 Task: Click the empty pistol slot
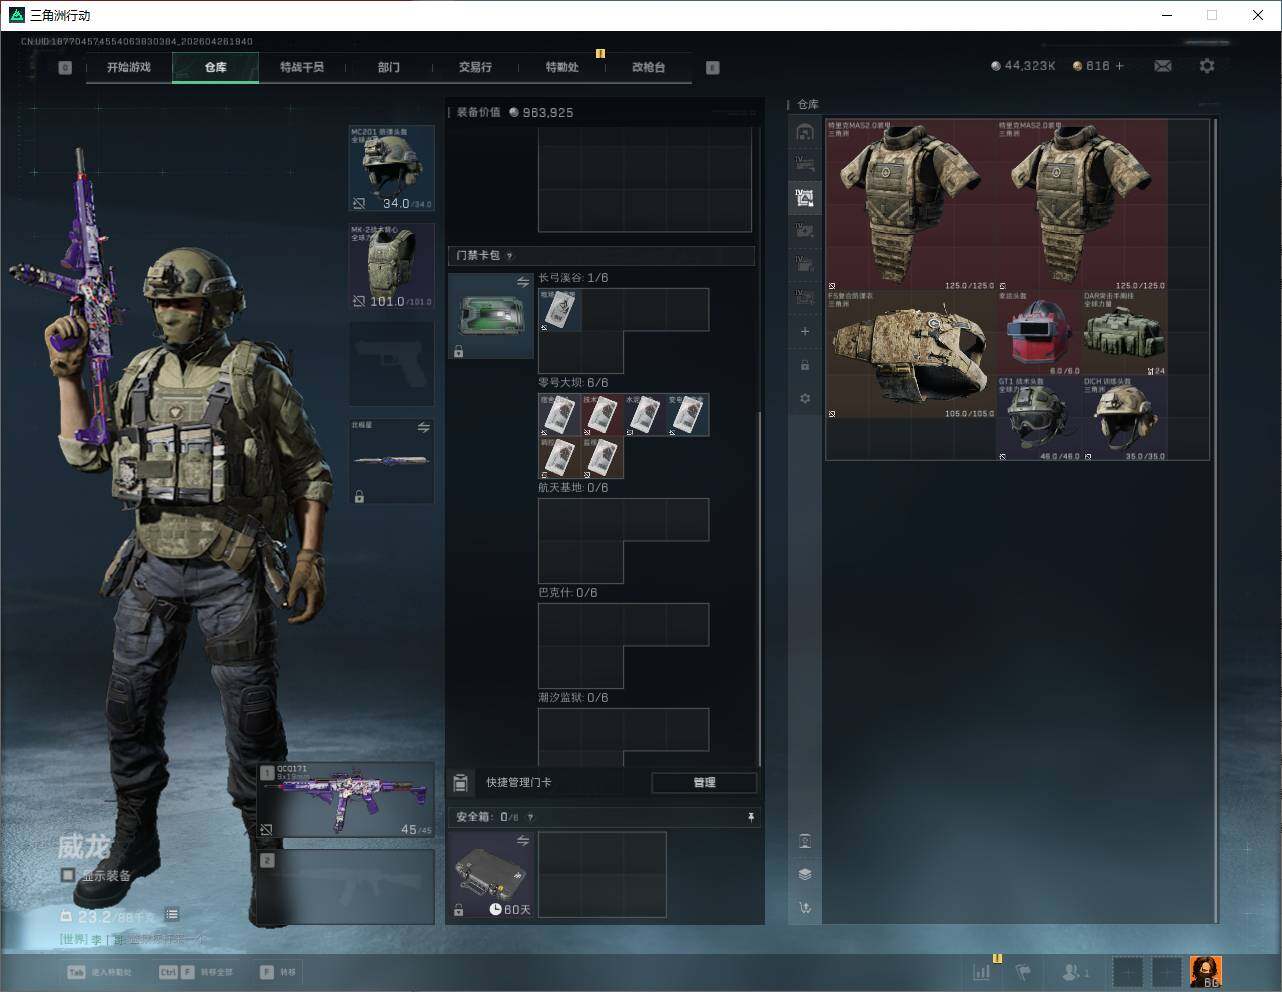391,364
